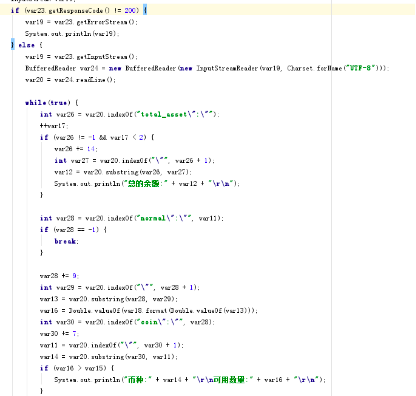Screen dimensions: 416x396
Task: Click the while(true) line
Action: (52, 103)
